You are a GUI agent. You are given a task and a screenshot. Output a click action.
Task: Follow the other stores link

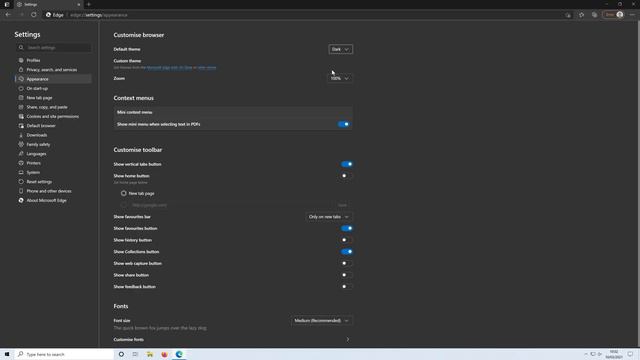(207, 68)
